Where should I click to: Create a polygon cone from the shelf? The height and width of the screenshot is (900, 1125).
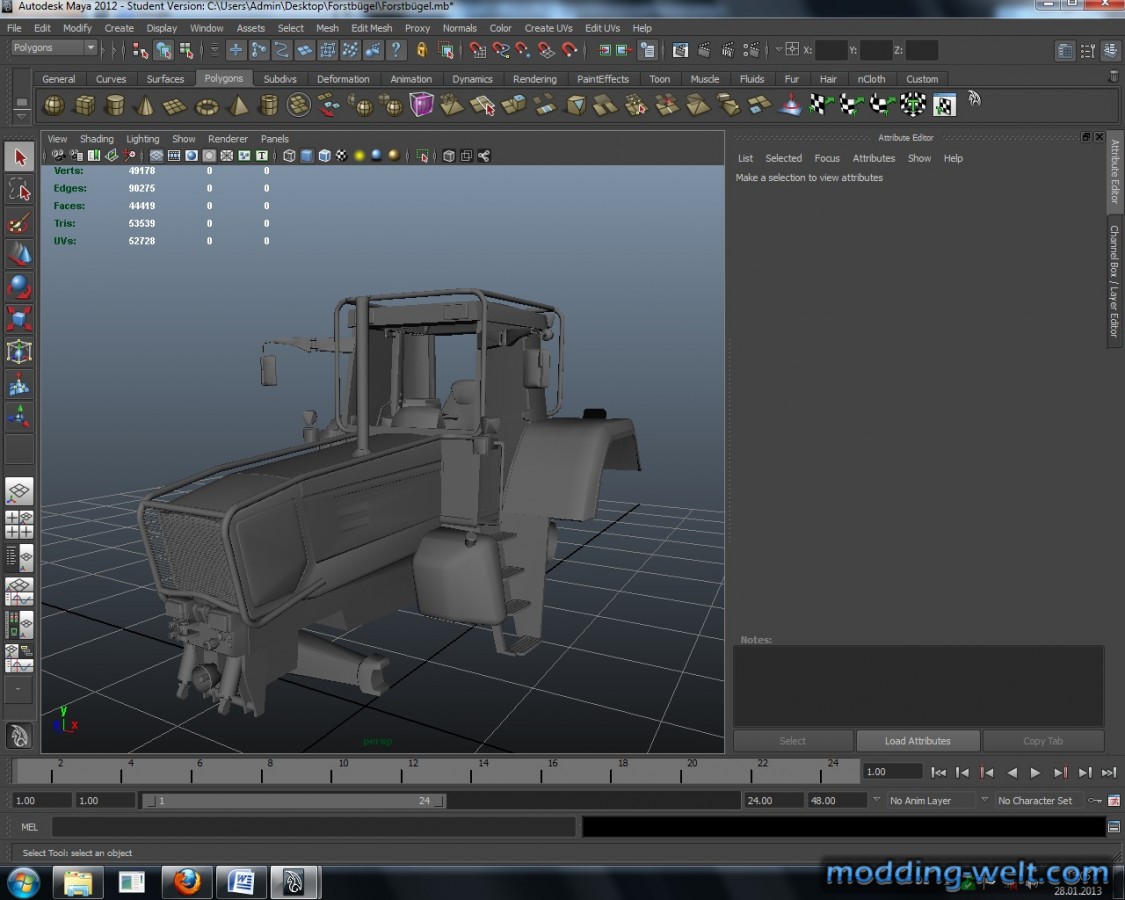click(146, 106)
